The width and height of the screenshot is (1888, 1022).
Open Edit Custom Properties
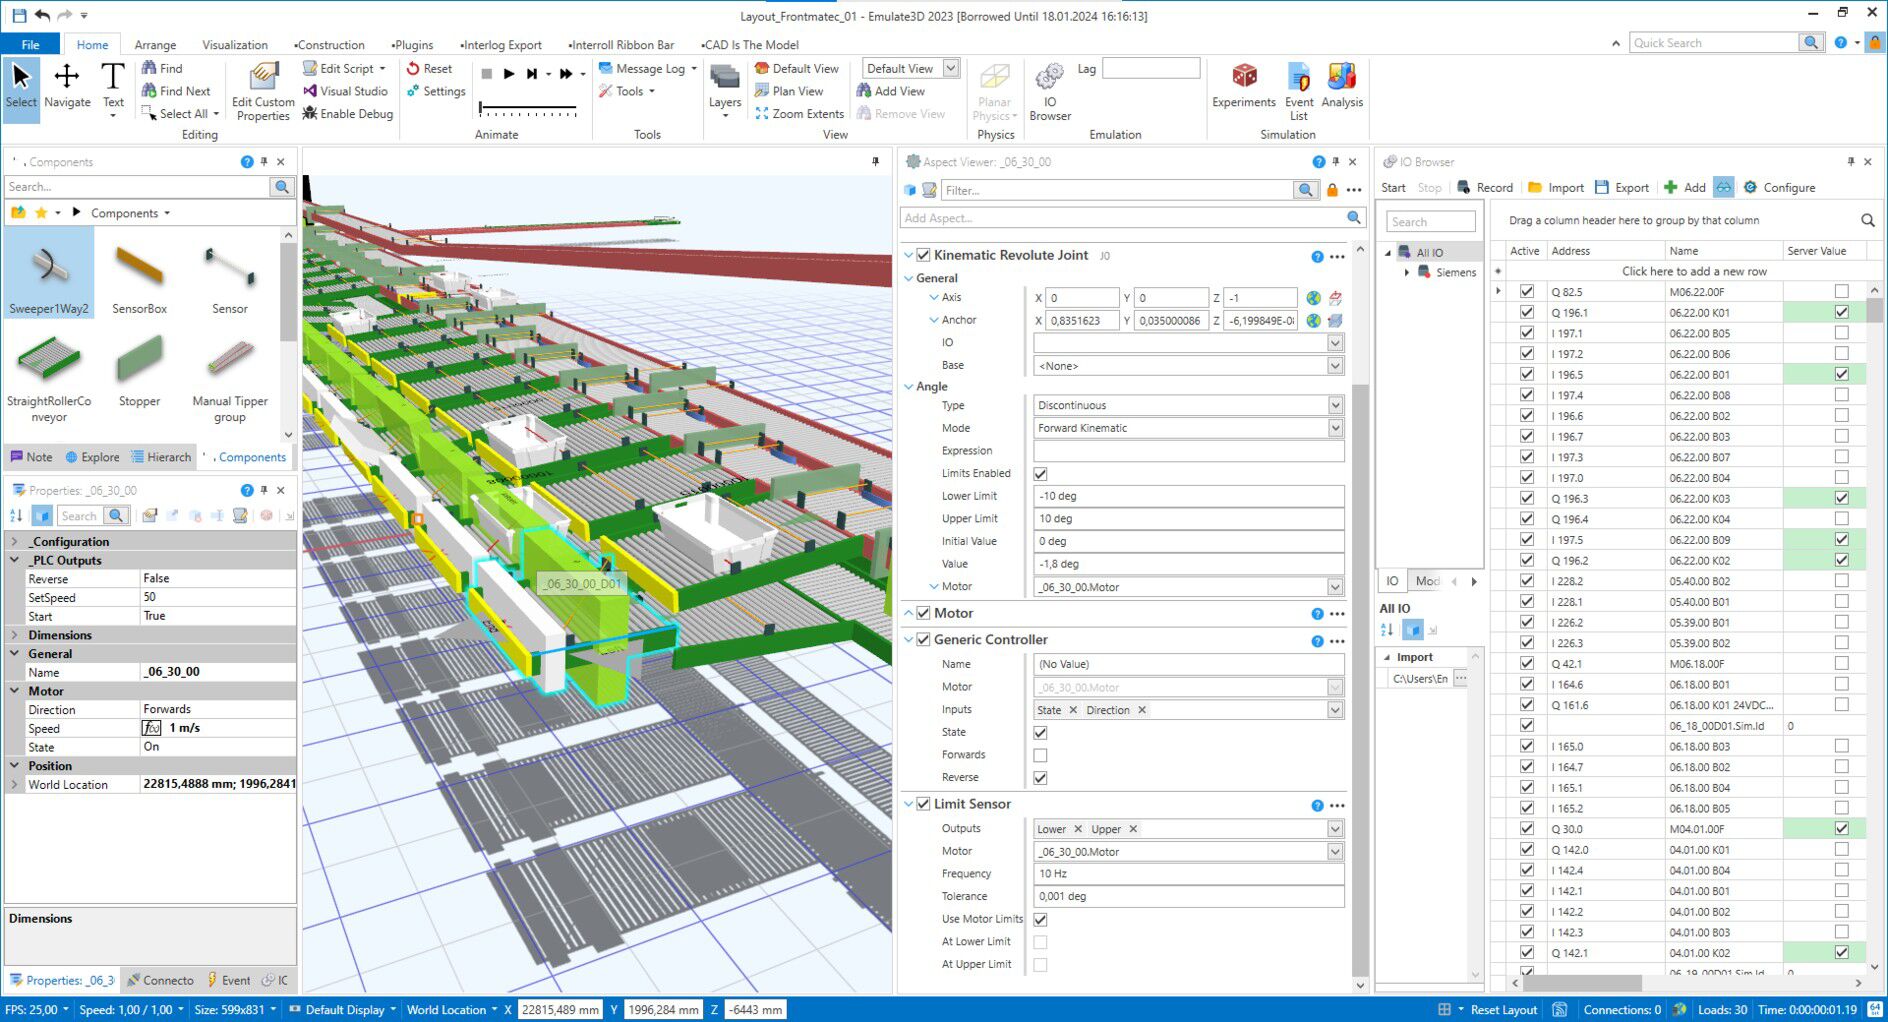point(263,87)
